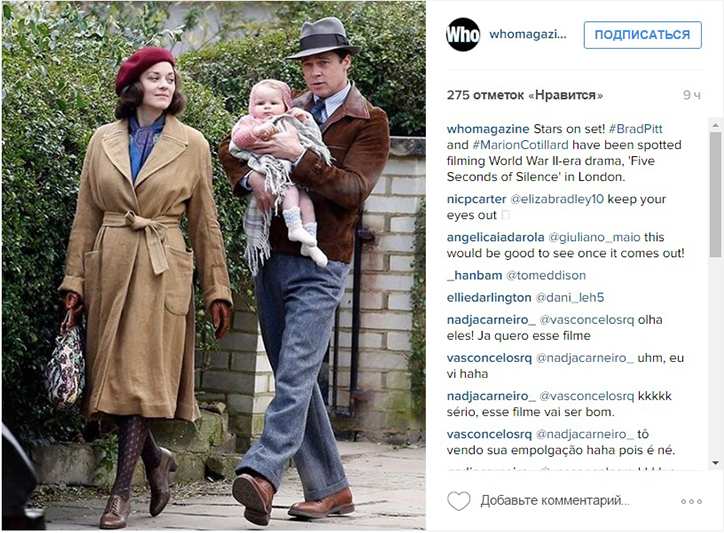Screen dimensions: 724x533
Task: Open the Who magazine profile avatar
Action: [463, 35]
